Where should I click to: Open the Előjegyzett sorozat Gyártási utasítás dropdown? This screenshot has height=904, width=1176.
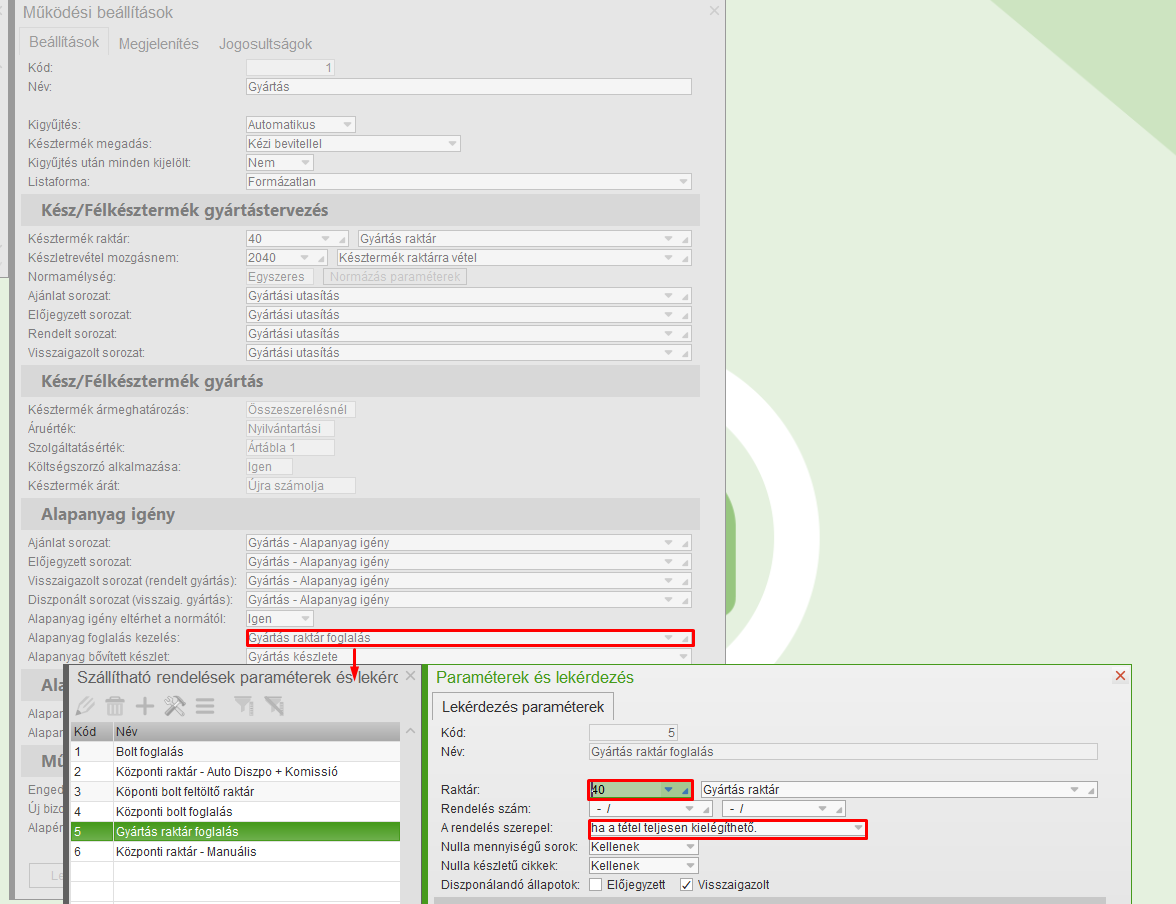pos(668,314)
